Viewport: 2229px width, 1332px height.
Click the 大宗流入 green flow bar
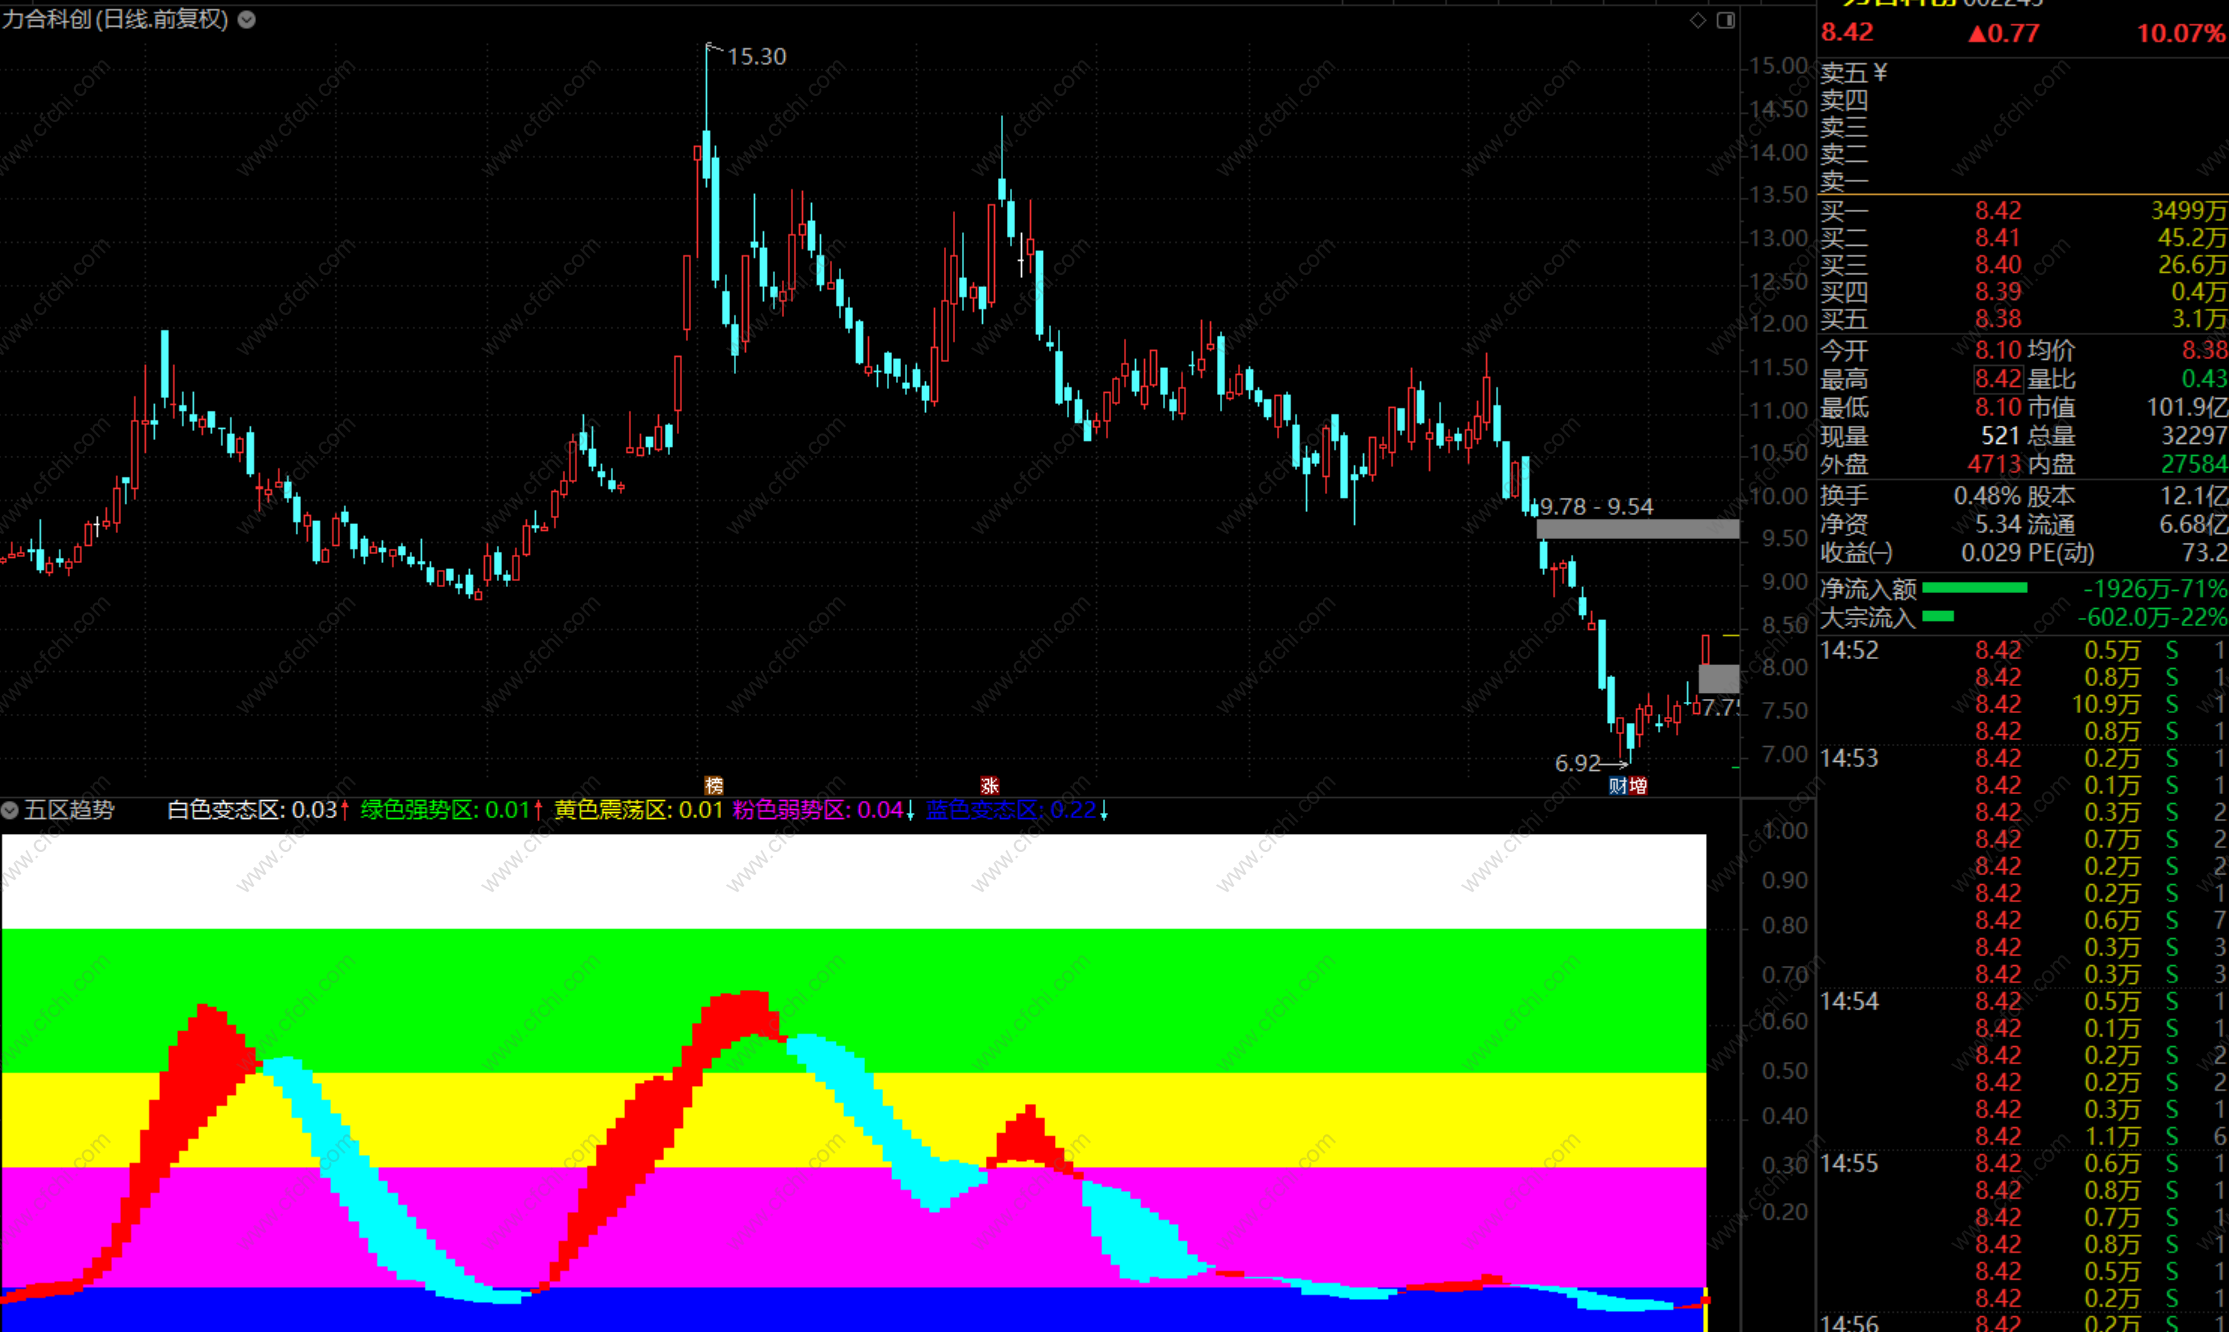[x=1937, y=617]
